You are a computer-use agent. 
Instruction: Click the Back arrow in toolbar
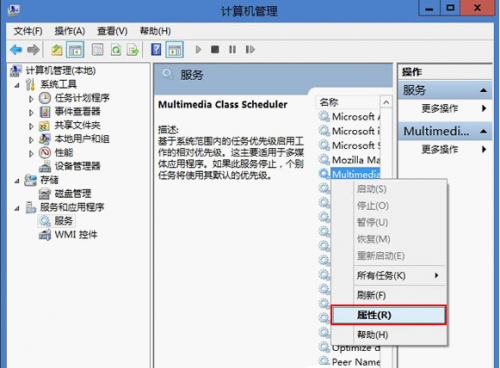coord(16,50)
